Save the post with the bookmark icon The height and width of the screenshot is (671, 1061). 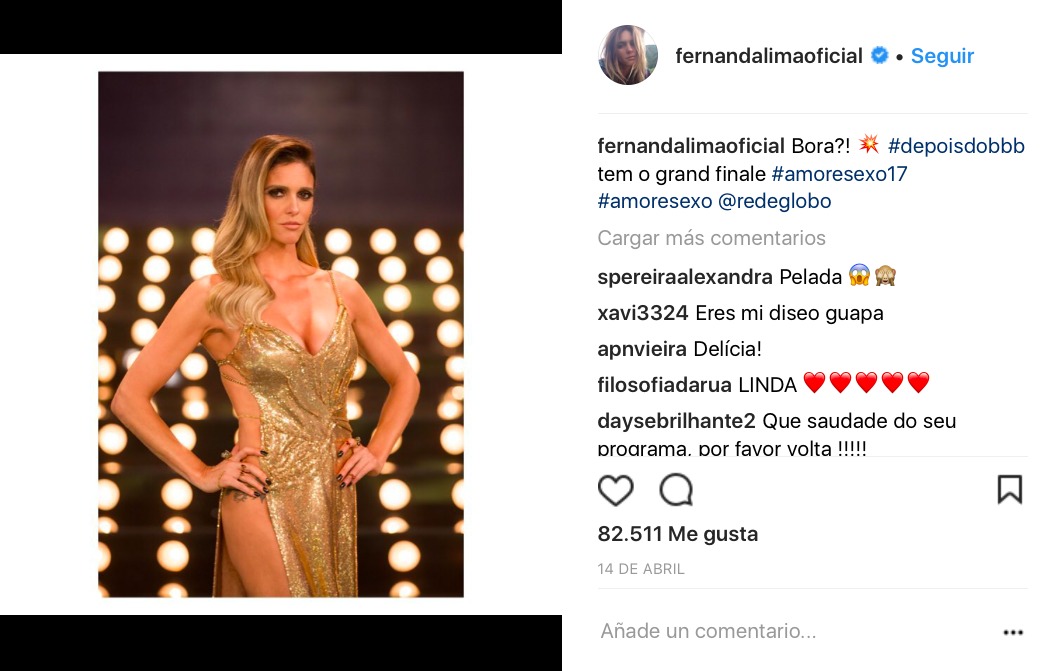tap(1010, 490)
